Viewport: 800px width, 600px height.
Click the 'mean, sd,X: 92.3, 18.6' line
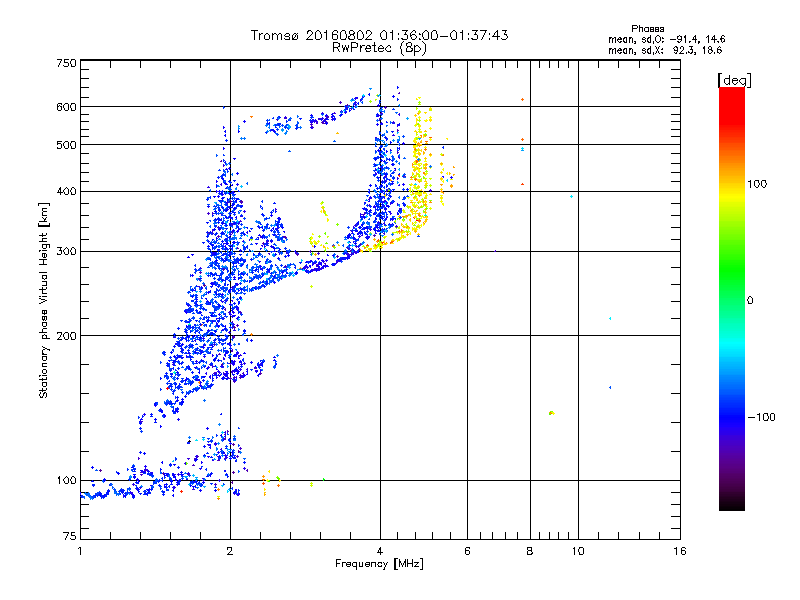(x=665, y=50)
